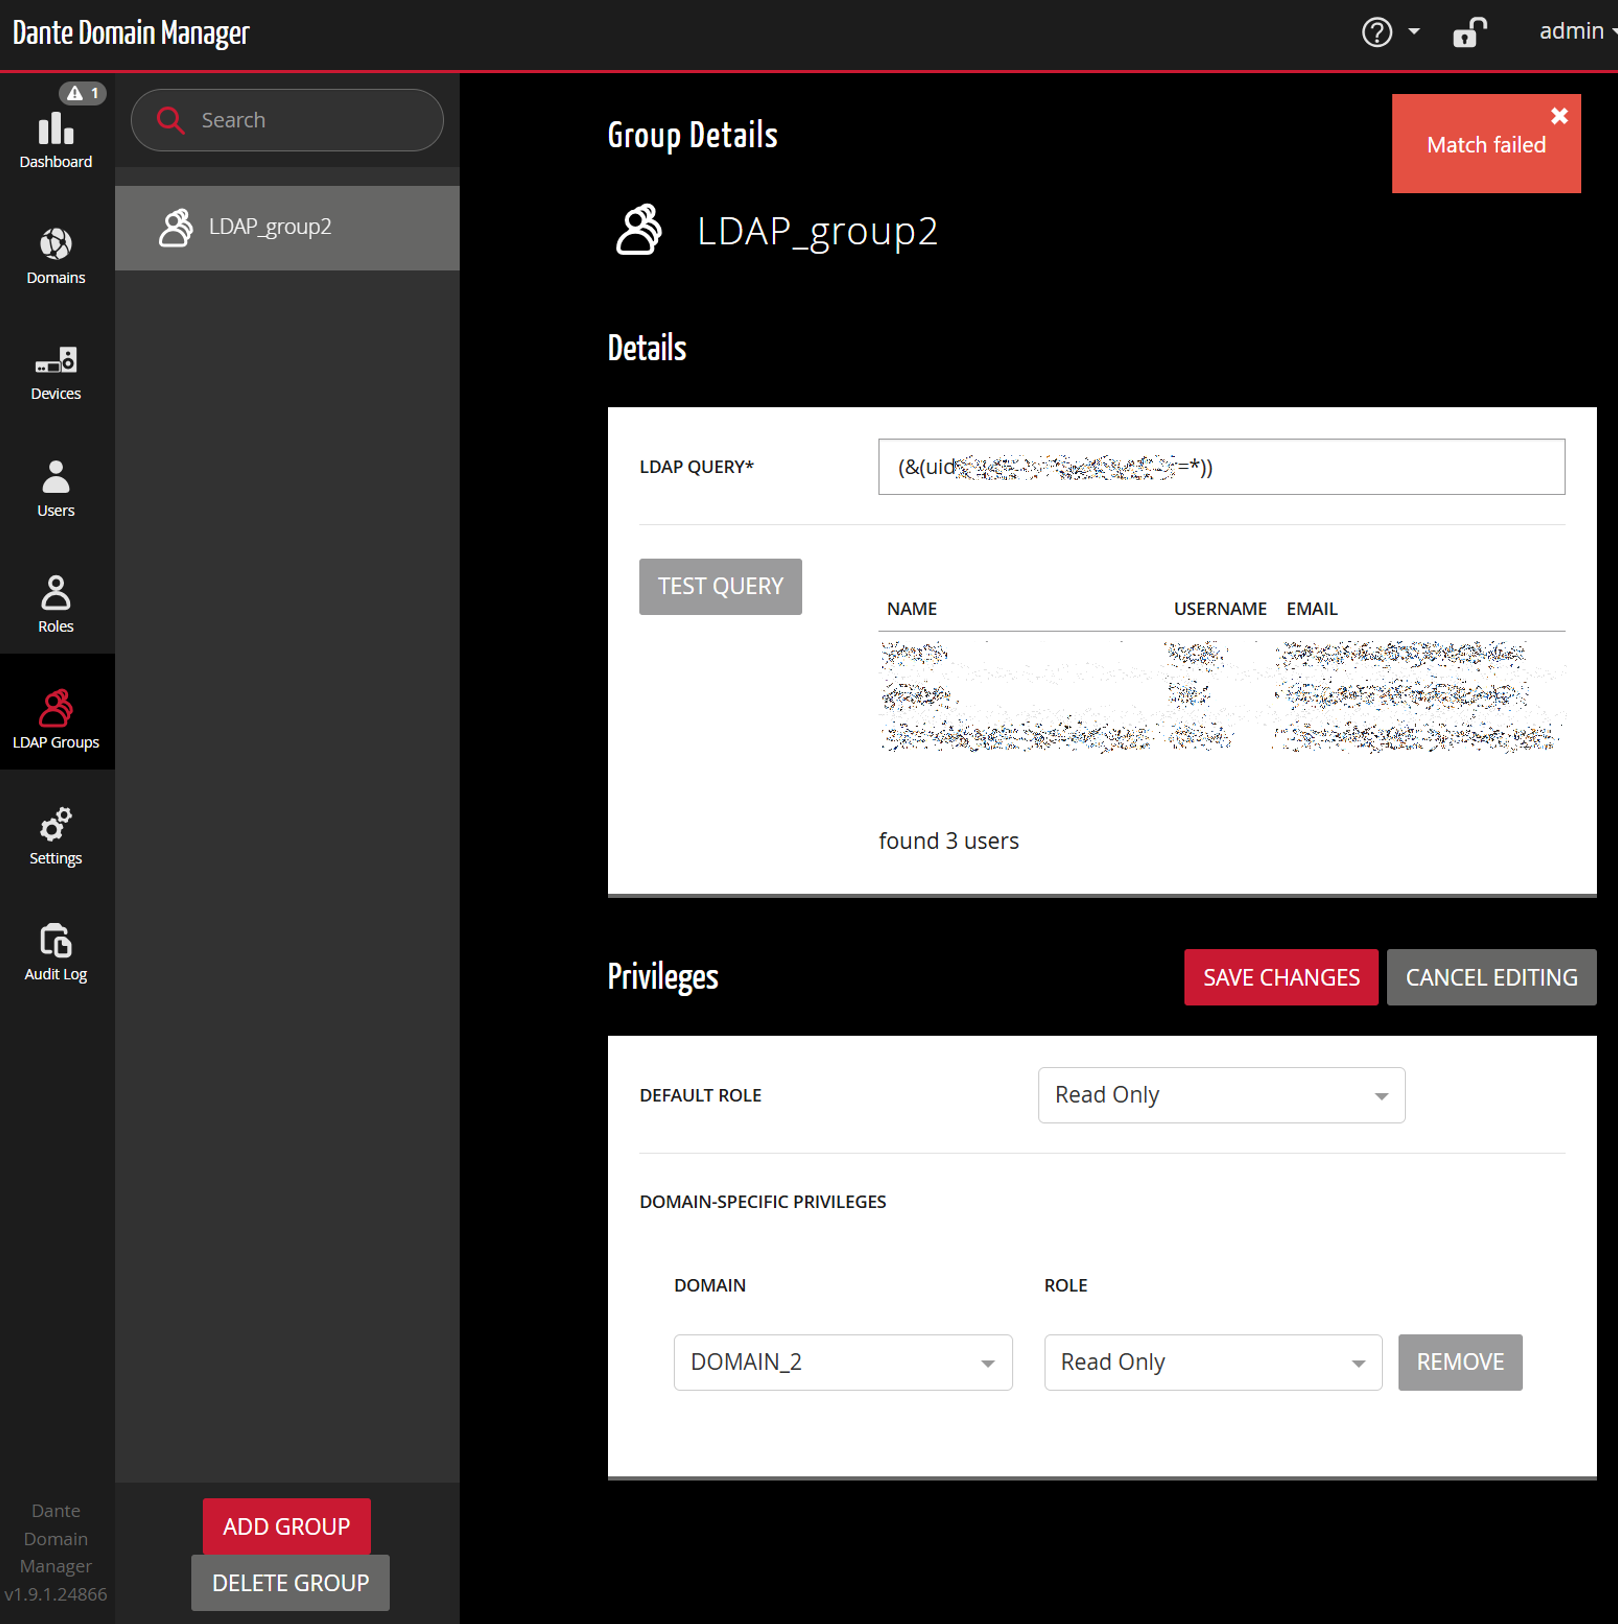The width and height of the screenshot is (1618, 1624).
Task: Click the unlocked padlock icon
Action: pyautogui.click(x=1469, y=32)
